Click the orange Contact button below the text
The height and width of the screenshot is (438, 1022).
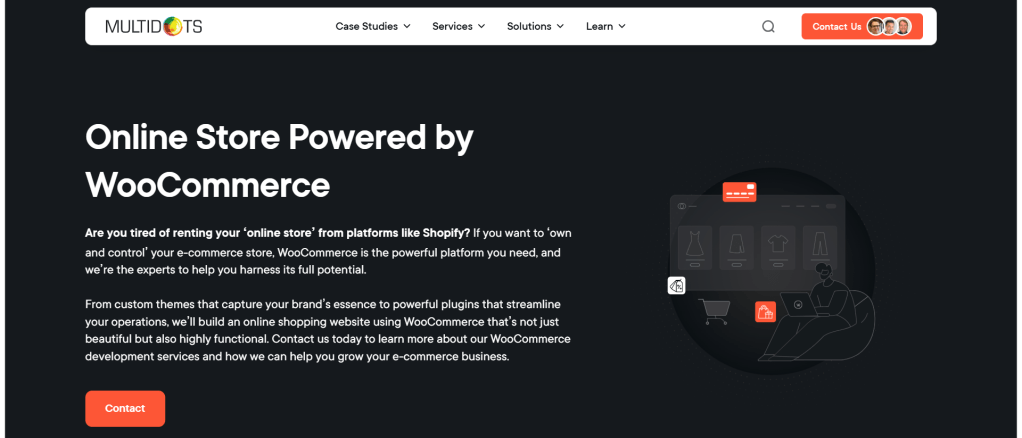[125, 409]
